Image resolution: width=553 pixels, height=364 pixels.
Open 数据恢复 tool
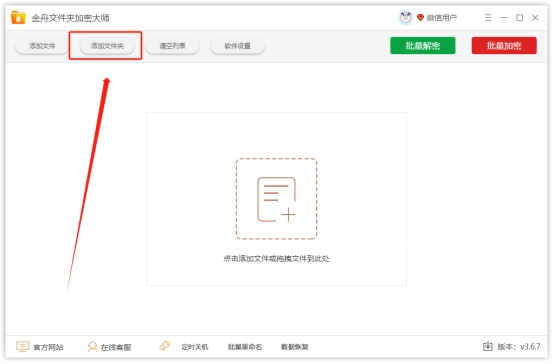(294, 347)
